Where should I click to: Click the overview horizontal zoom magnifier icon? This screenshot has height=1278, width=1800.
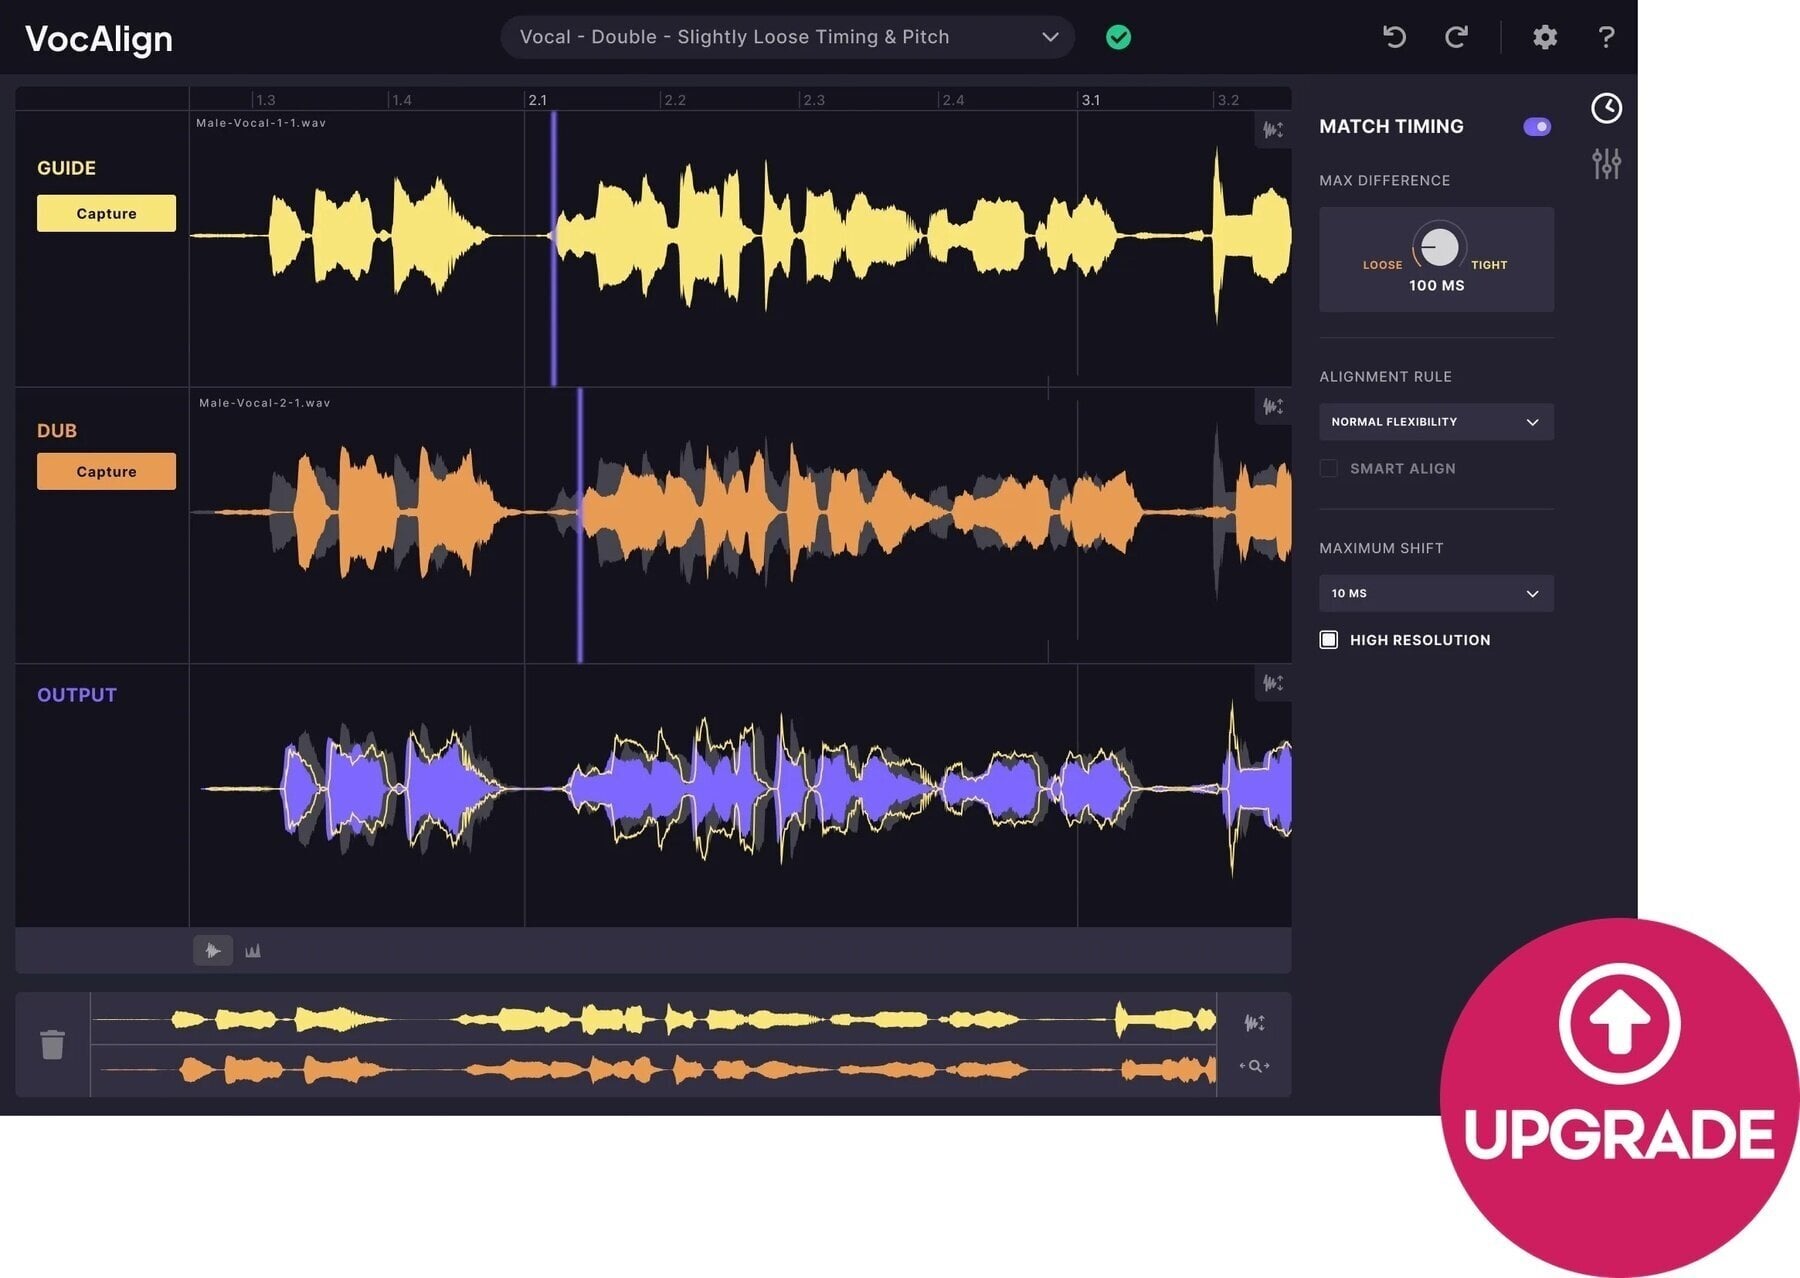pyautogui.click(x=1254, y=1066)
